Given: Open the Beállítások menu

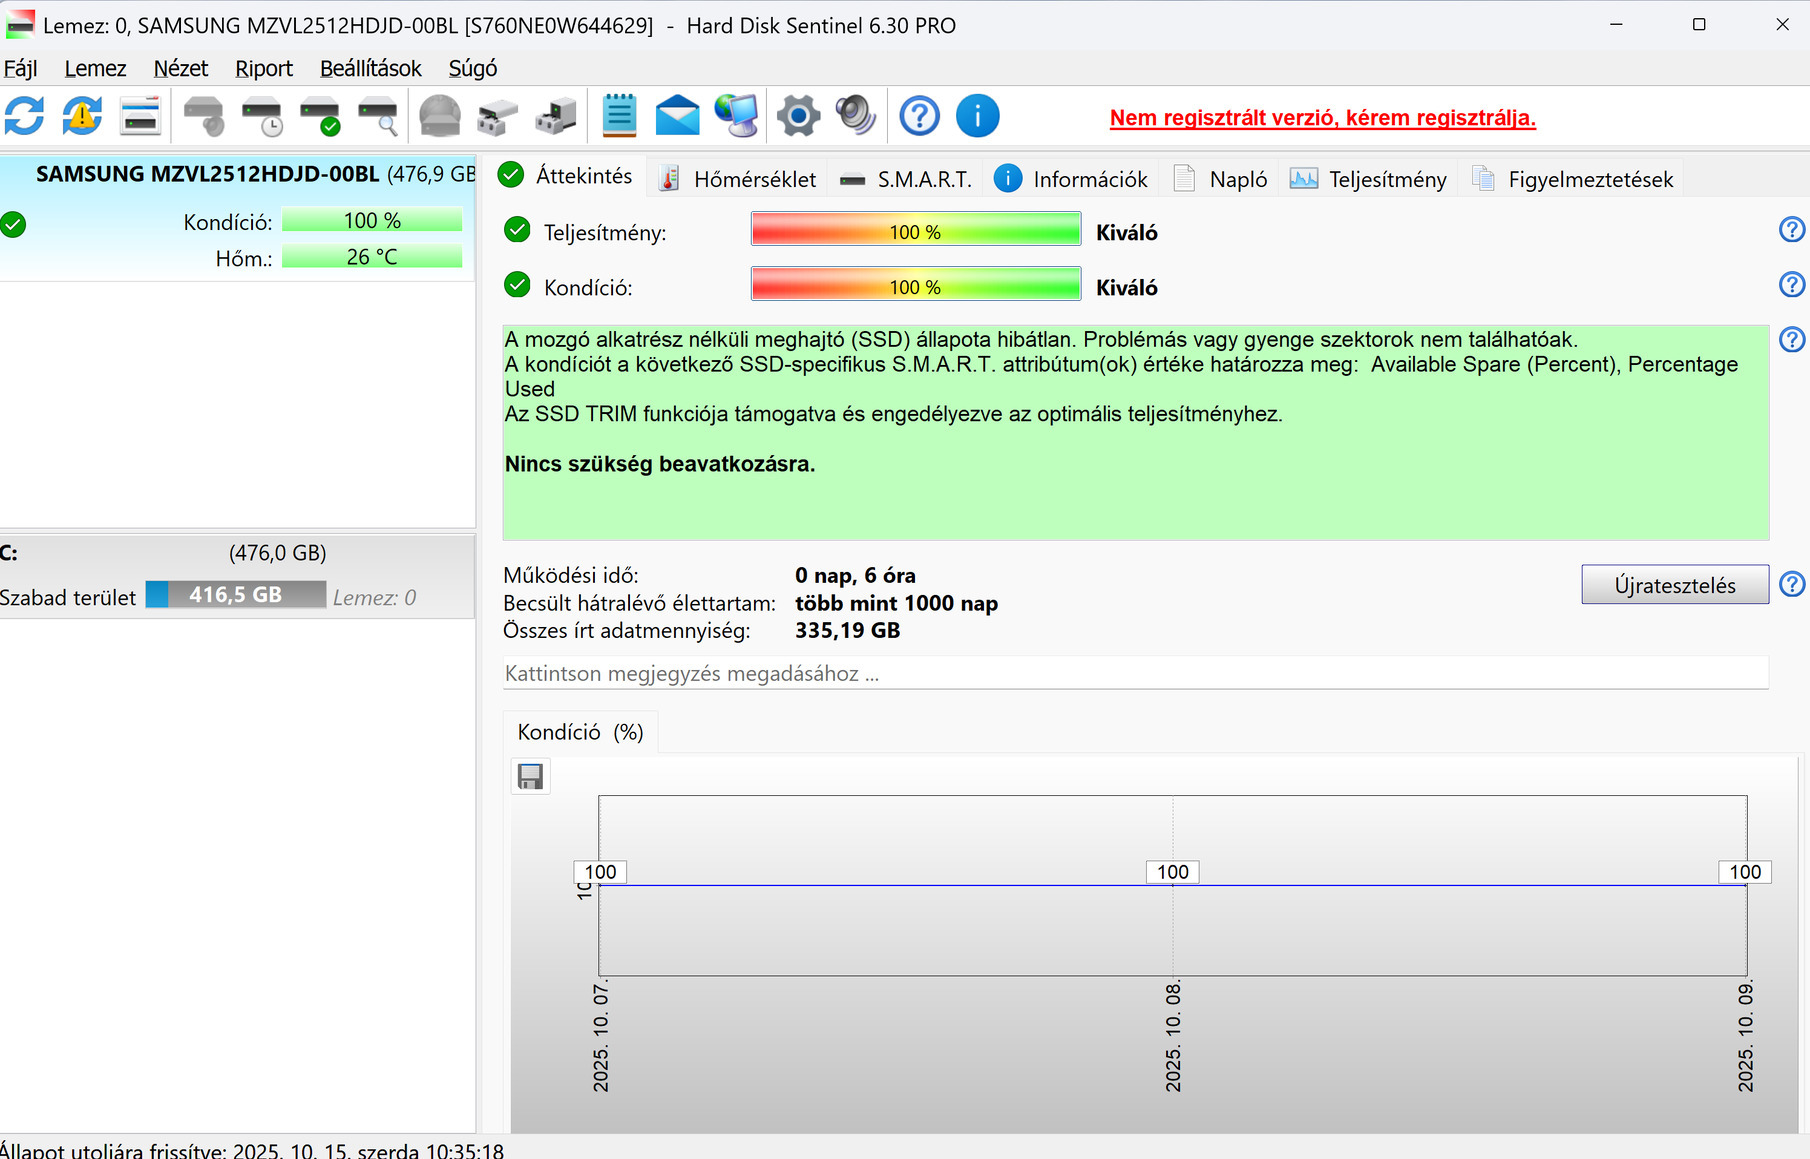Looking at the screenshot, I should point(371,68).
